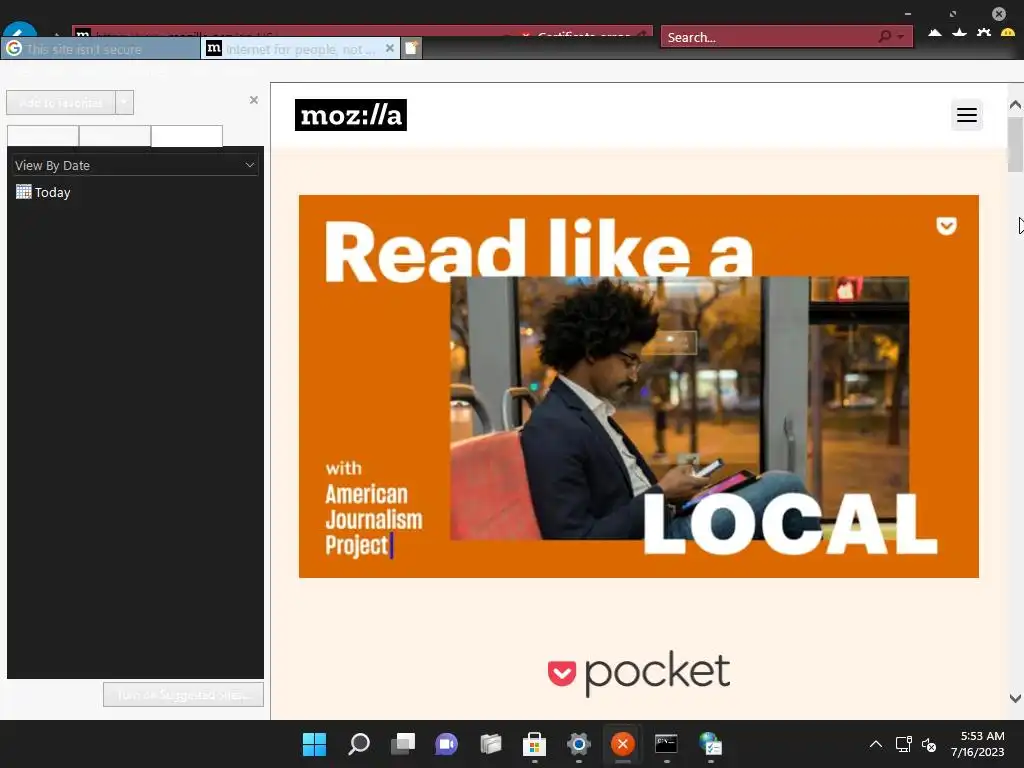This screenshot has height=768, width=1024.
Task: Open the clock showing 5:53 AM
Action: click(x=977, y=744)
